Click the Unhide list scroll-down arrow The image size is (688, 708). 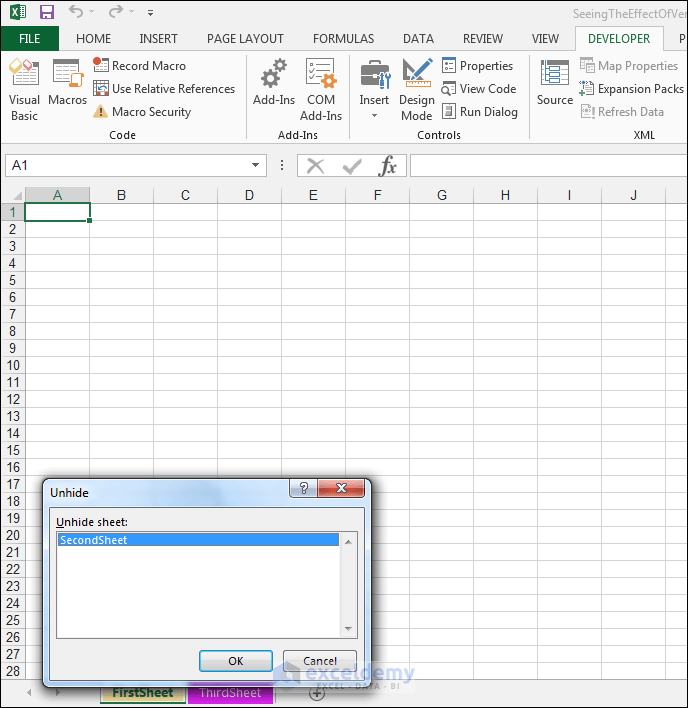(348, 628)
